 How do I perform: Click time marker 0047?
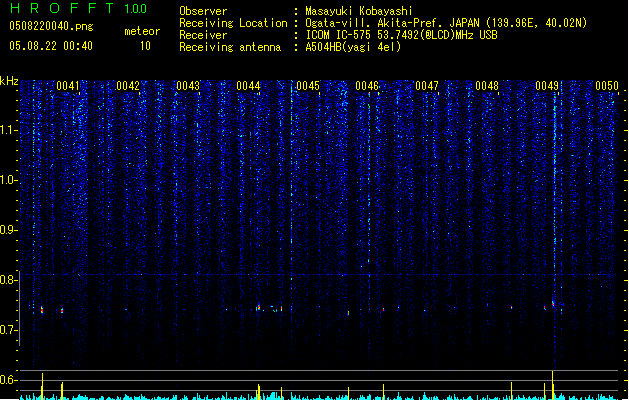[x=427, y=86]
